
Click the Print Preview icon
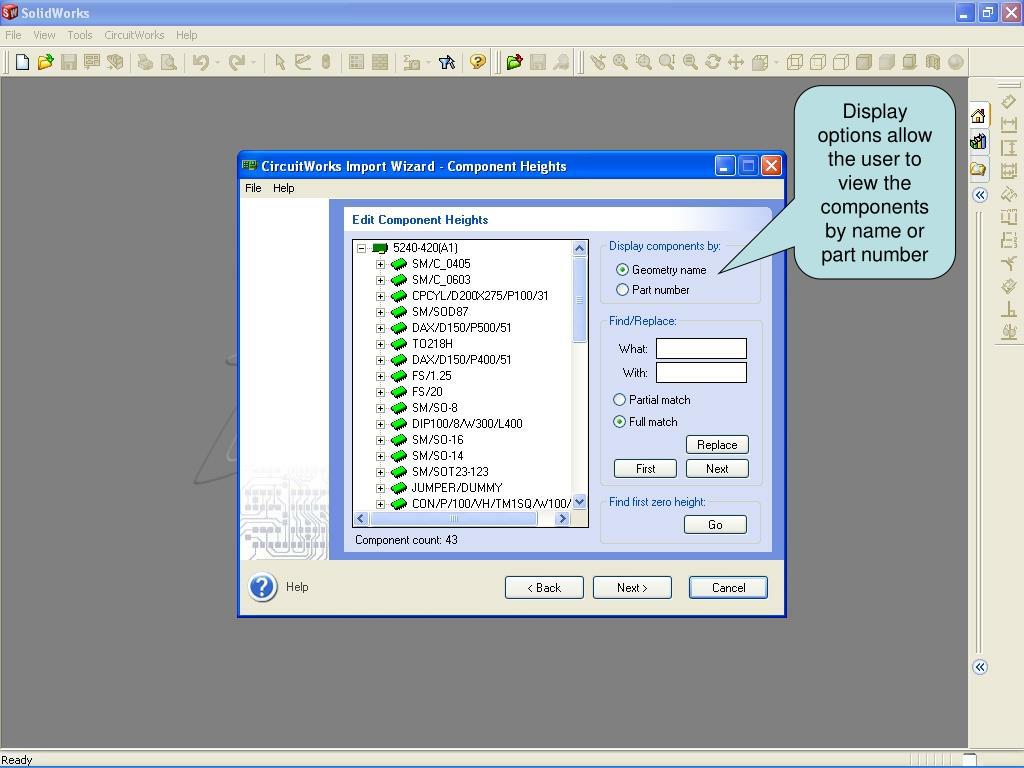pyautogui.click(x=168, y=62)
